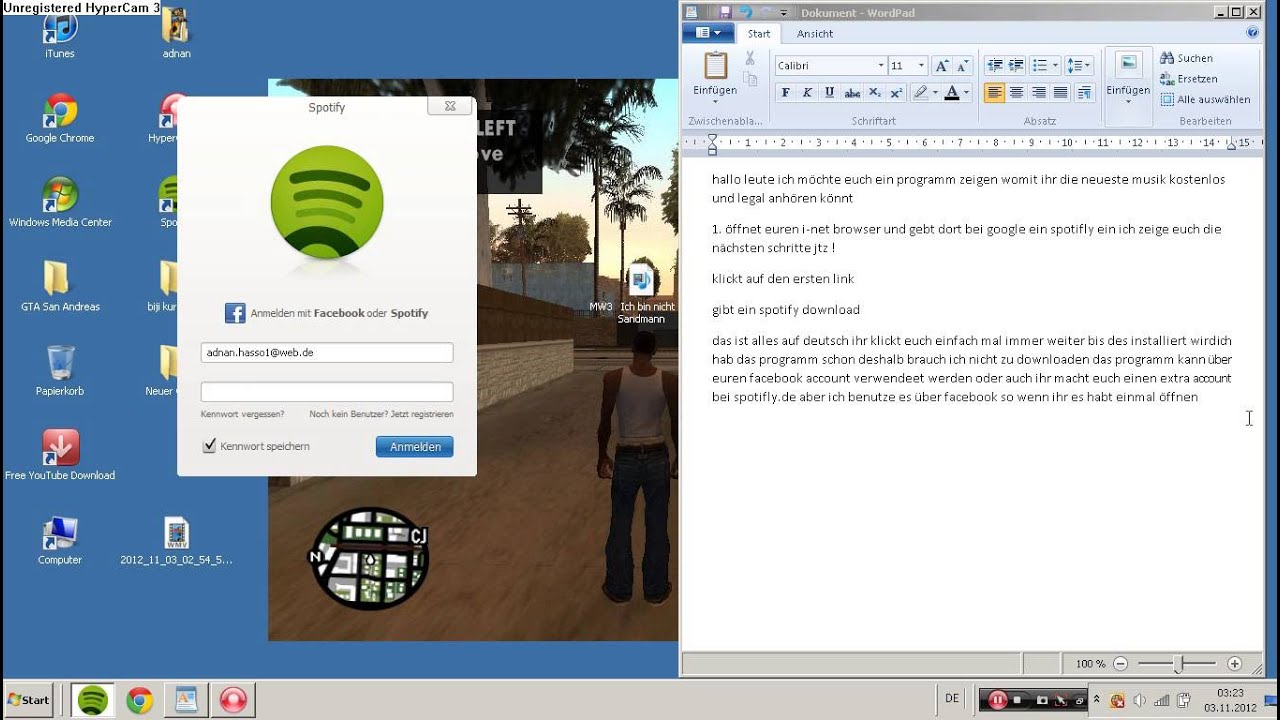Viewport: 1280px width, 720px height.
Task: Click the Save icon in quick access toolbar
Action: point(723,12)
